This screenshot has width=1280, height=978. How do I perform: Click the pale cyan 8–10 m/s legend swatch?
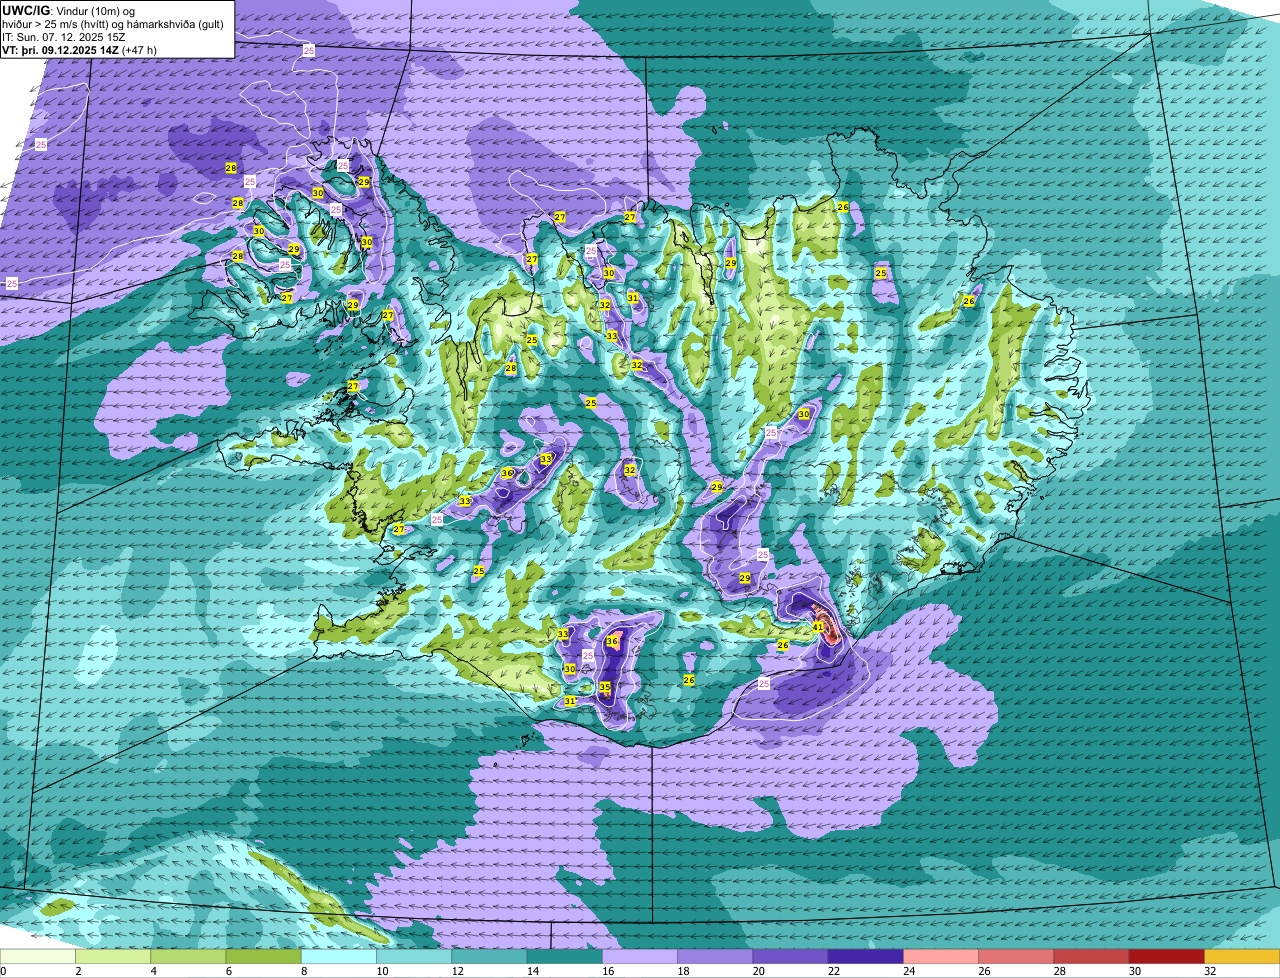pyautogui.click(x=339, y=956)
